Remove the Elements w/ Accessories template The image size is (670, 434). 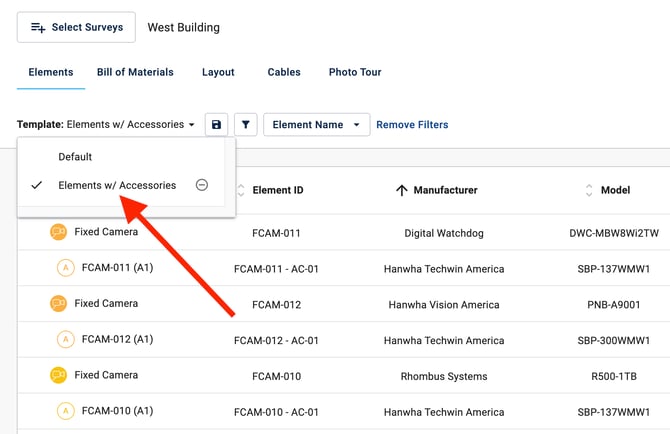[202, 185]
